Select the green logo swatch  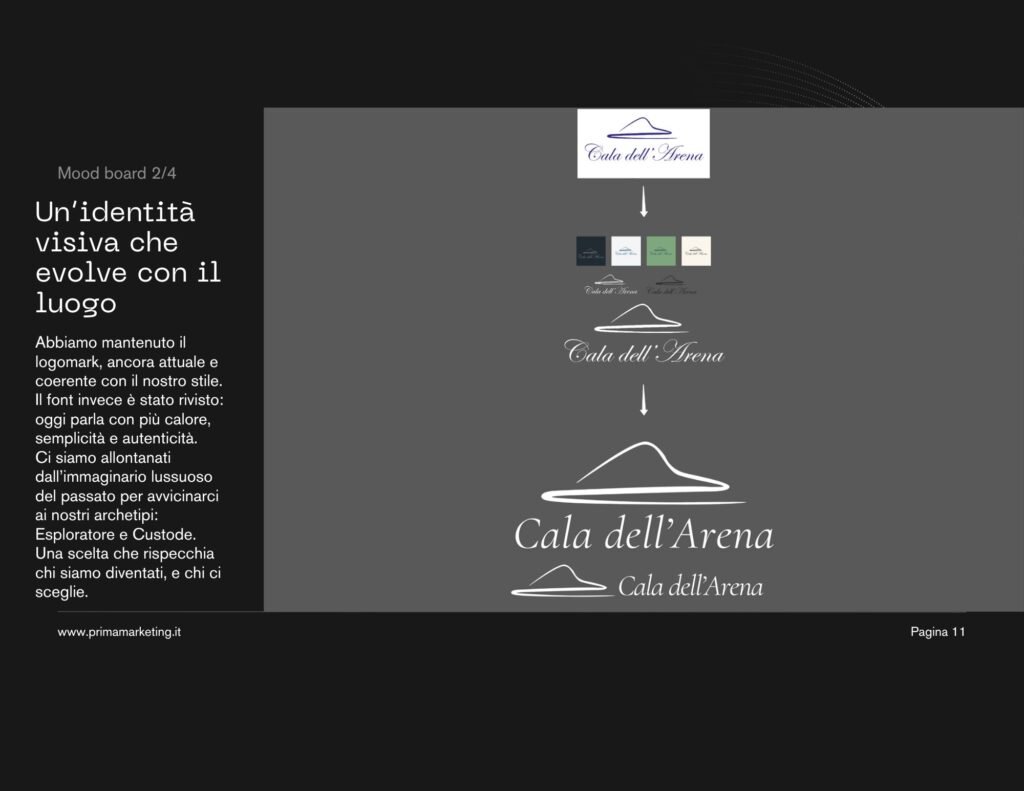tap(661, 250)
